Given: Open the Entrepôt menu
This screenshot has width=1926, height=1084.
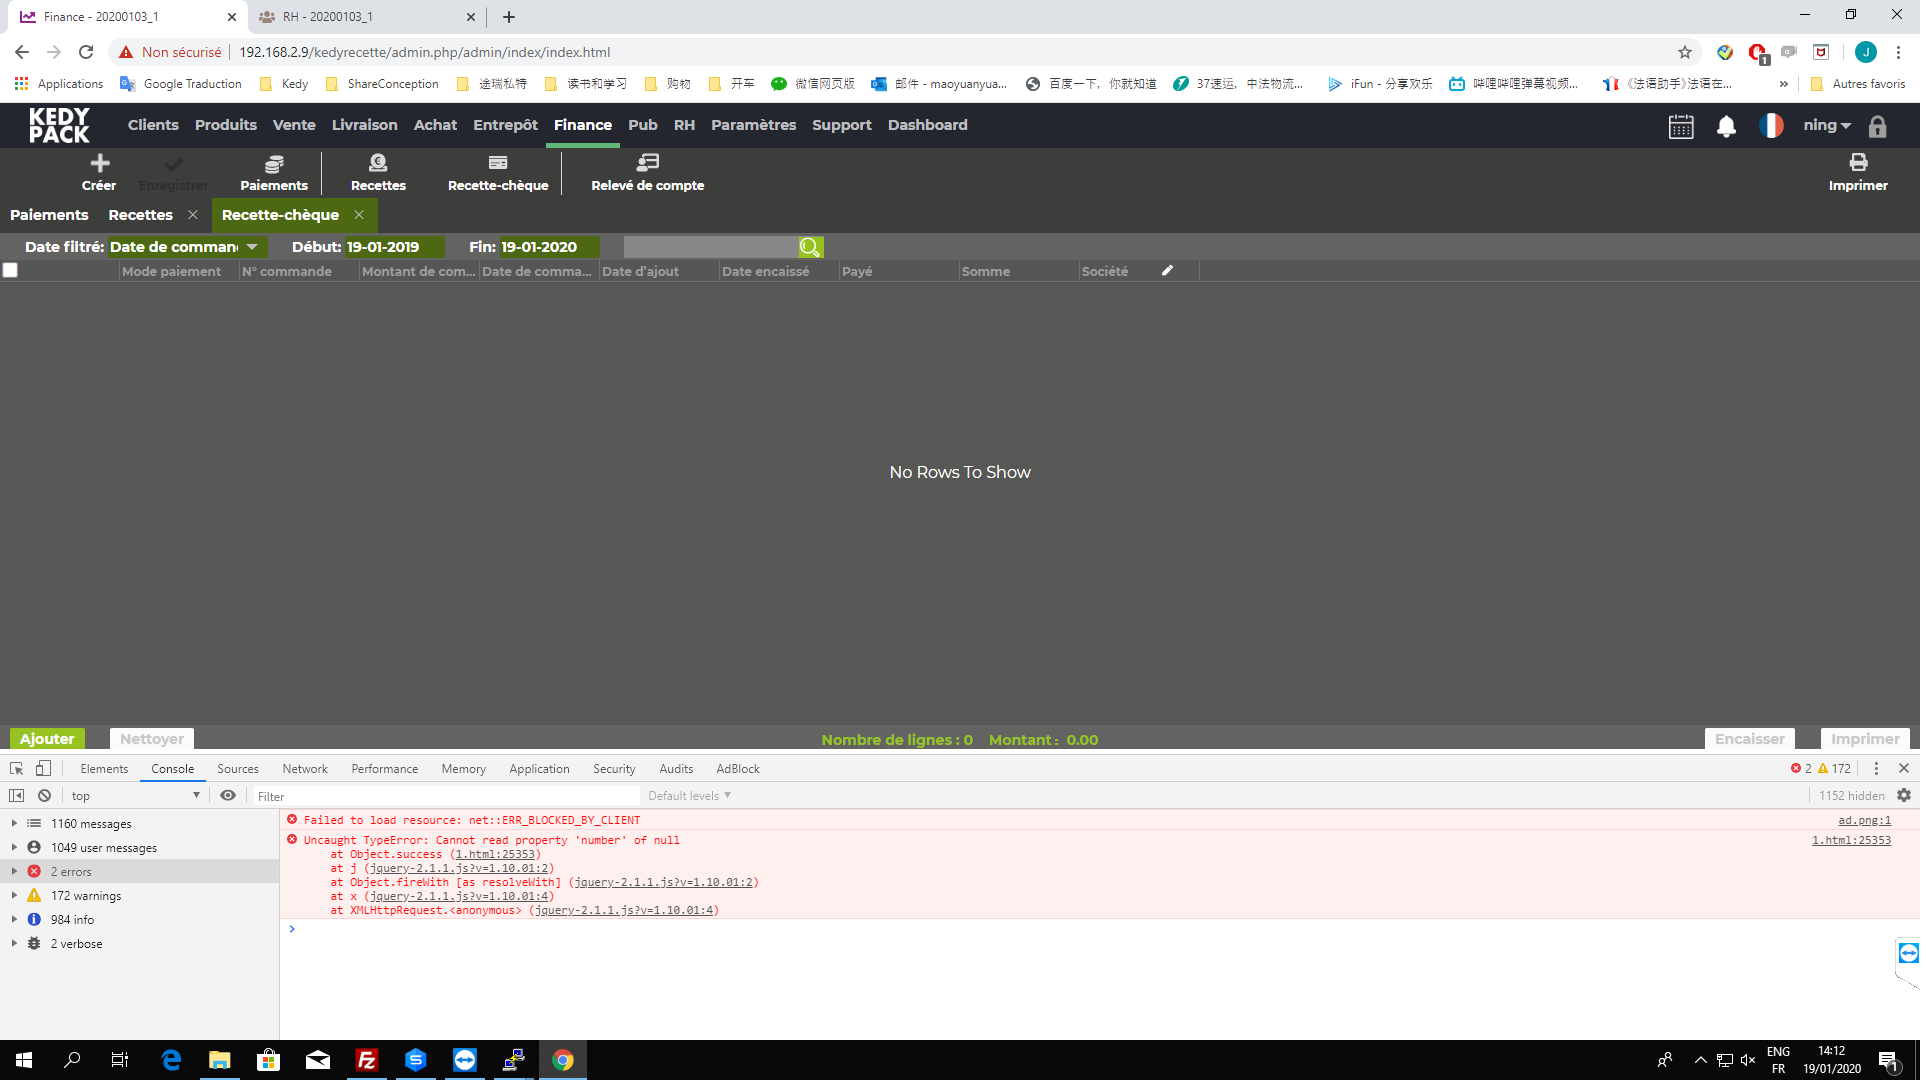Looking at the screenshot, I should click(507, 126).
